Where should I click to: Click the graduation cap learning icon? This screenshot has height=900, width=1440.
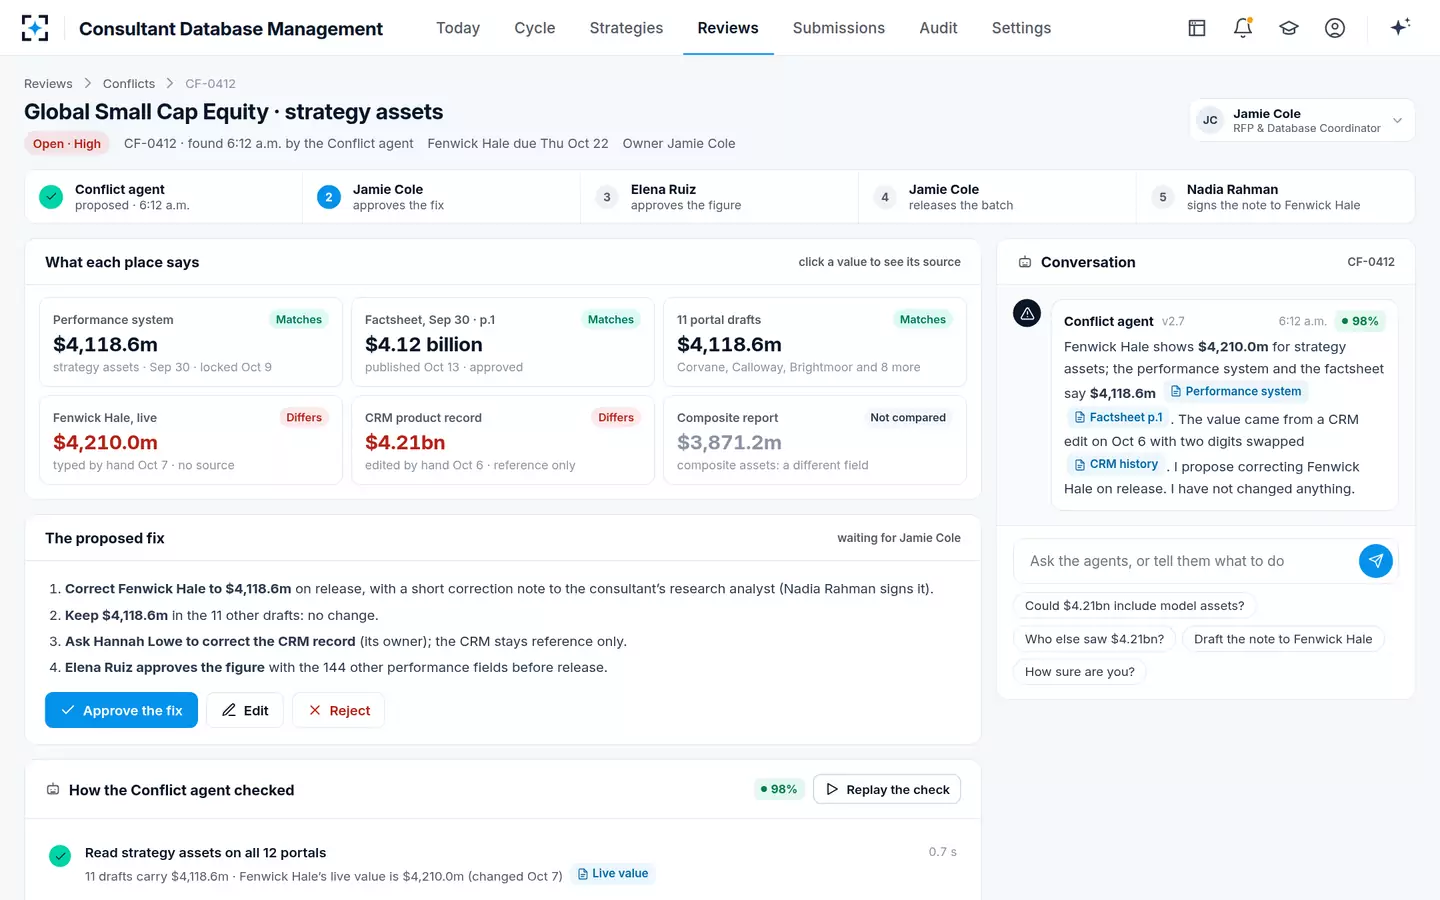(1289, 28)
